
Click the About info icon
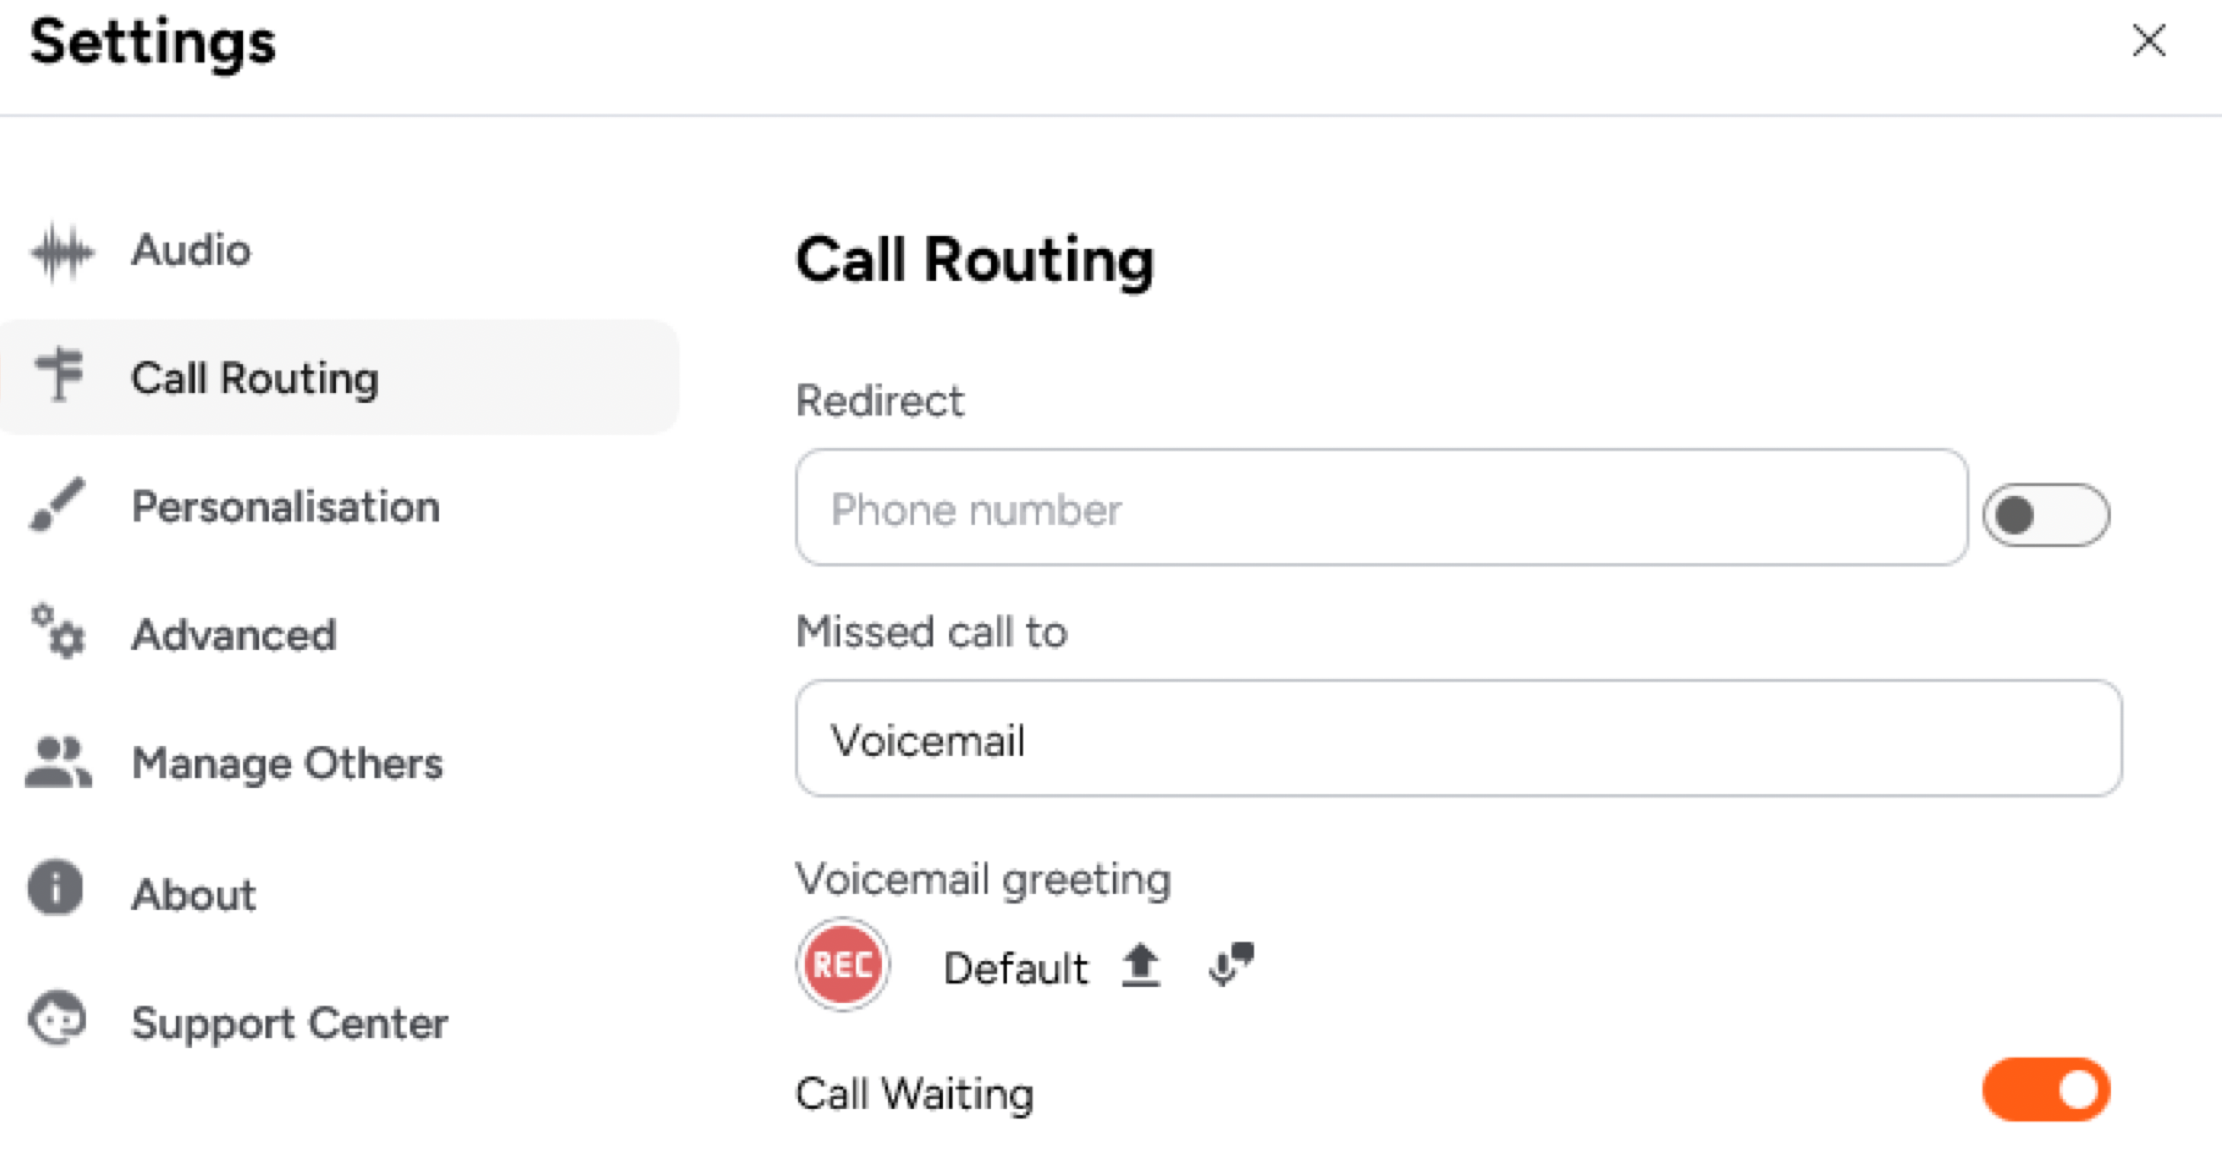coord(55,889)
